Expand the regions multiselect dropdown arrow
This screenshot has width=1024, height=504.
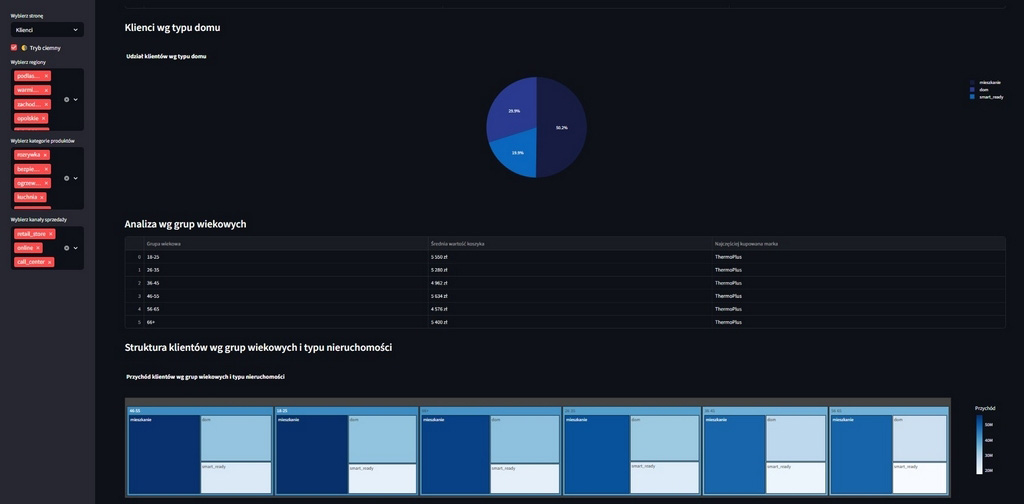[76, 99]
